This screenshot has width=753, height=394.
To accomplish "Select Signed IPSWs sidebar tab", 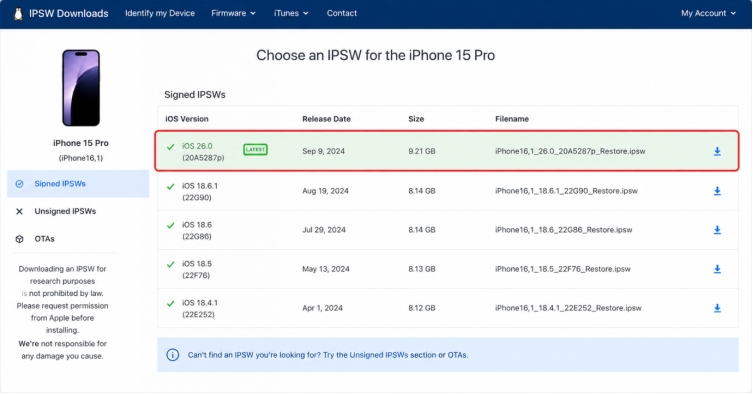I will 78,184.
